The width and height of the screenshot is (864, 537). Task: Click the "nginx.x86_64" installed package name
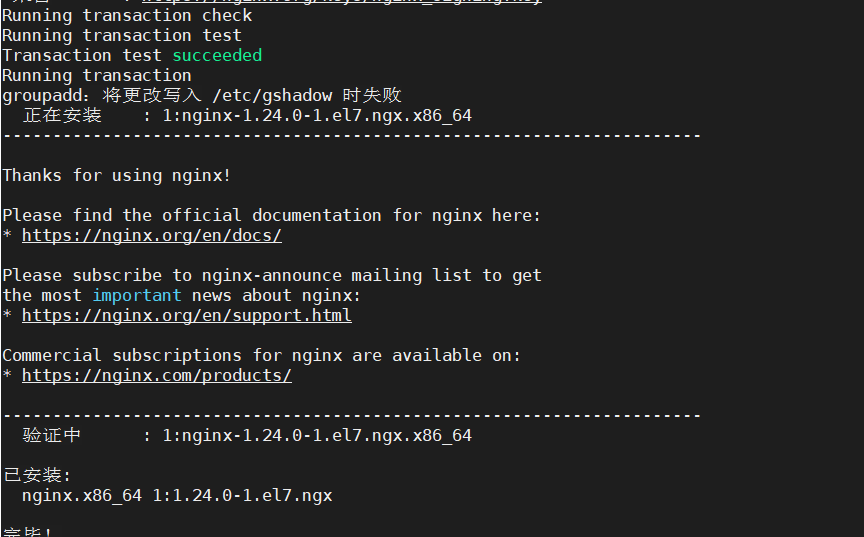[82, 496]
